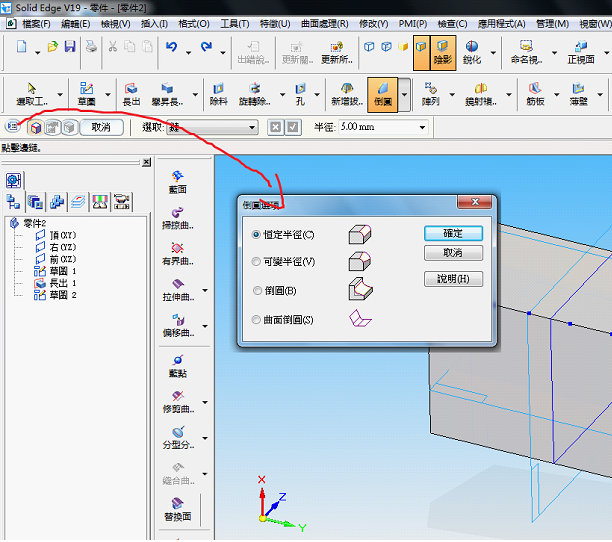Image resolution: width=612 pixels, height=542 pixels.
Task: Open the 命名視.. named views tool
Action: coord(526,53)
